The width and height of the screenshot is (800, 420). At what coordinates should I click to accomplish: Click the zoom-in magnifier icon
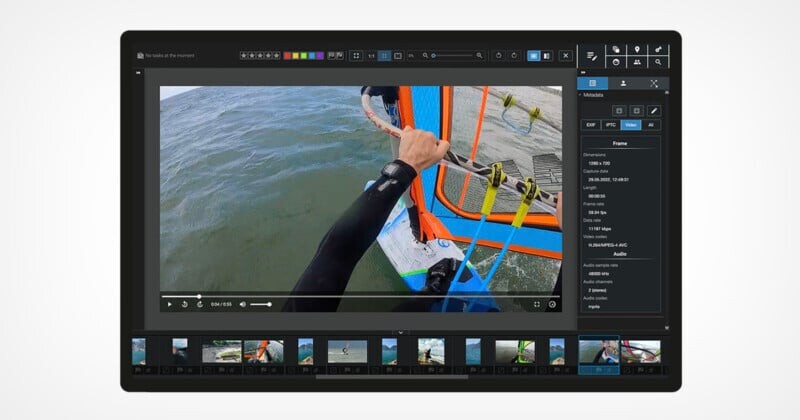click(480, 56)
